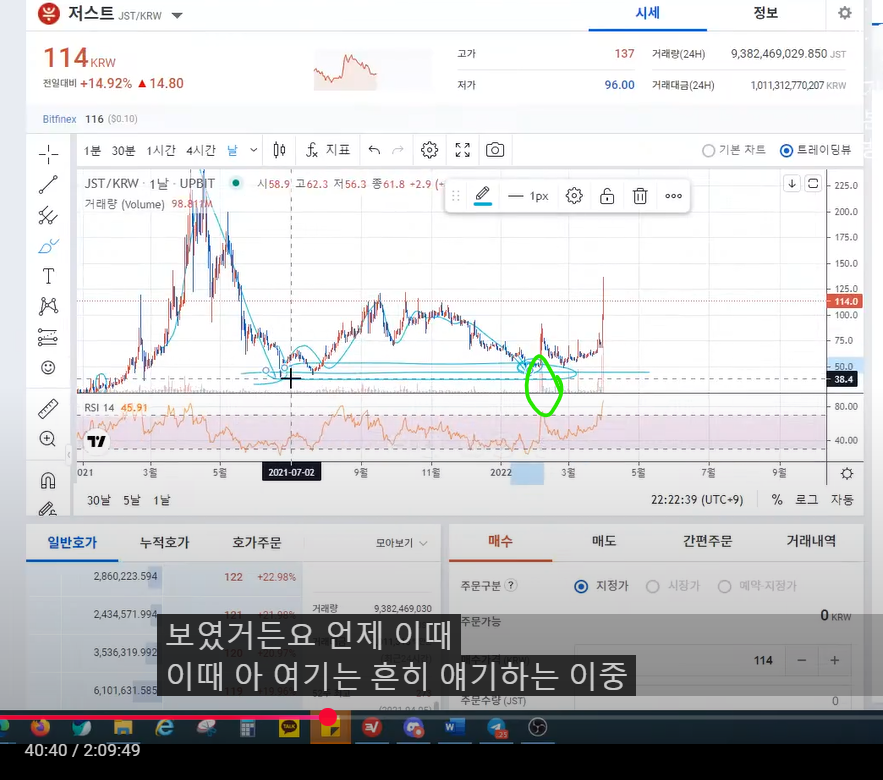Open the emoji icons tool

pos(48,368)
